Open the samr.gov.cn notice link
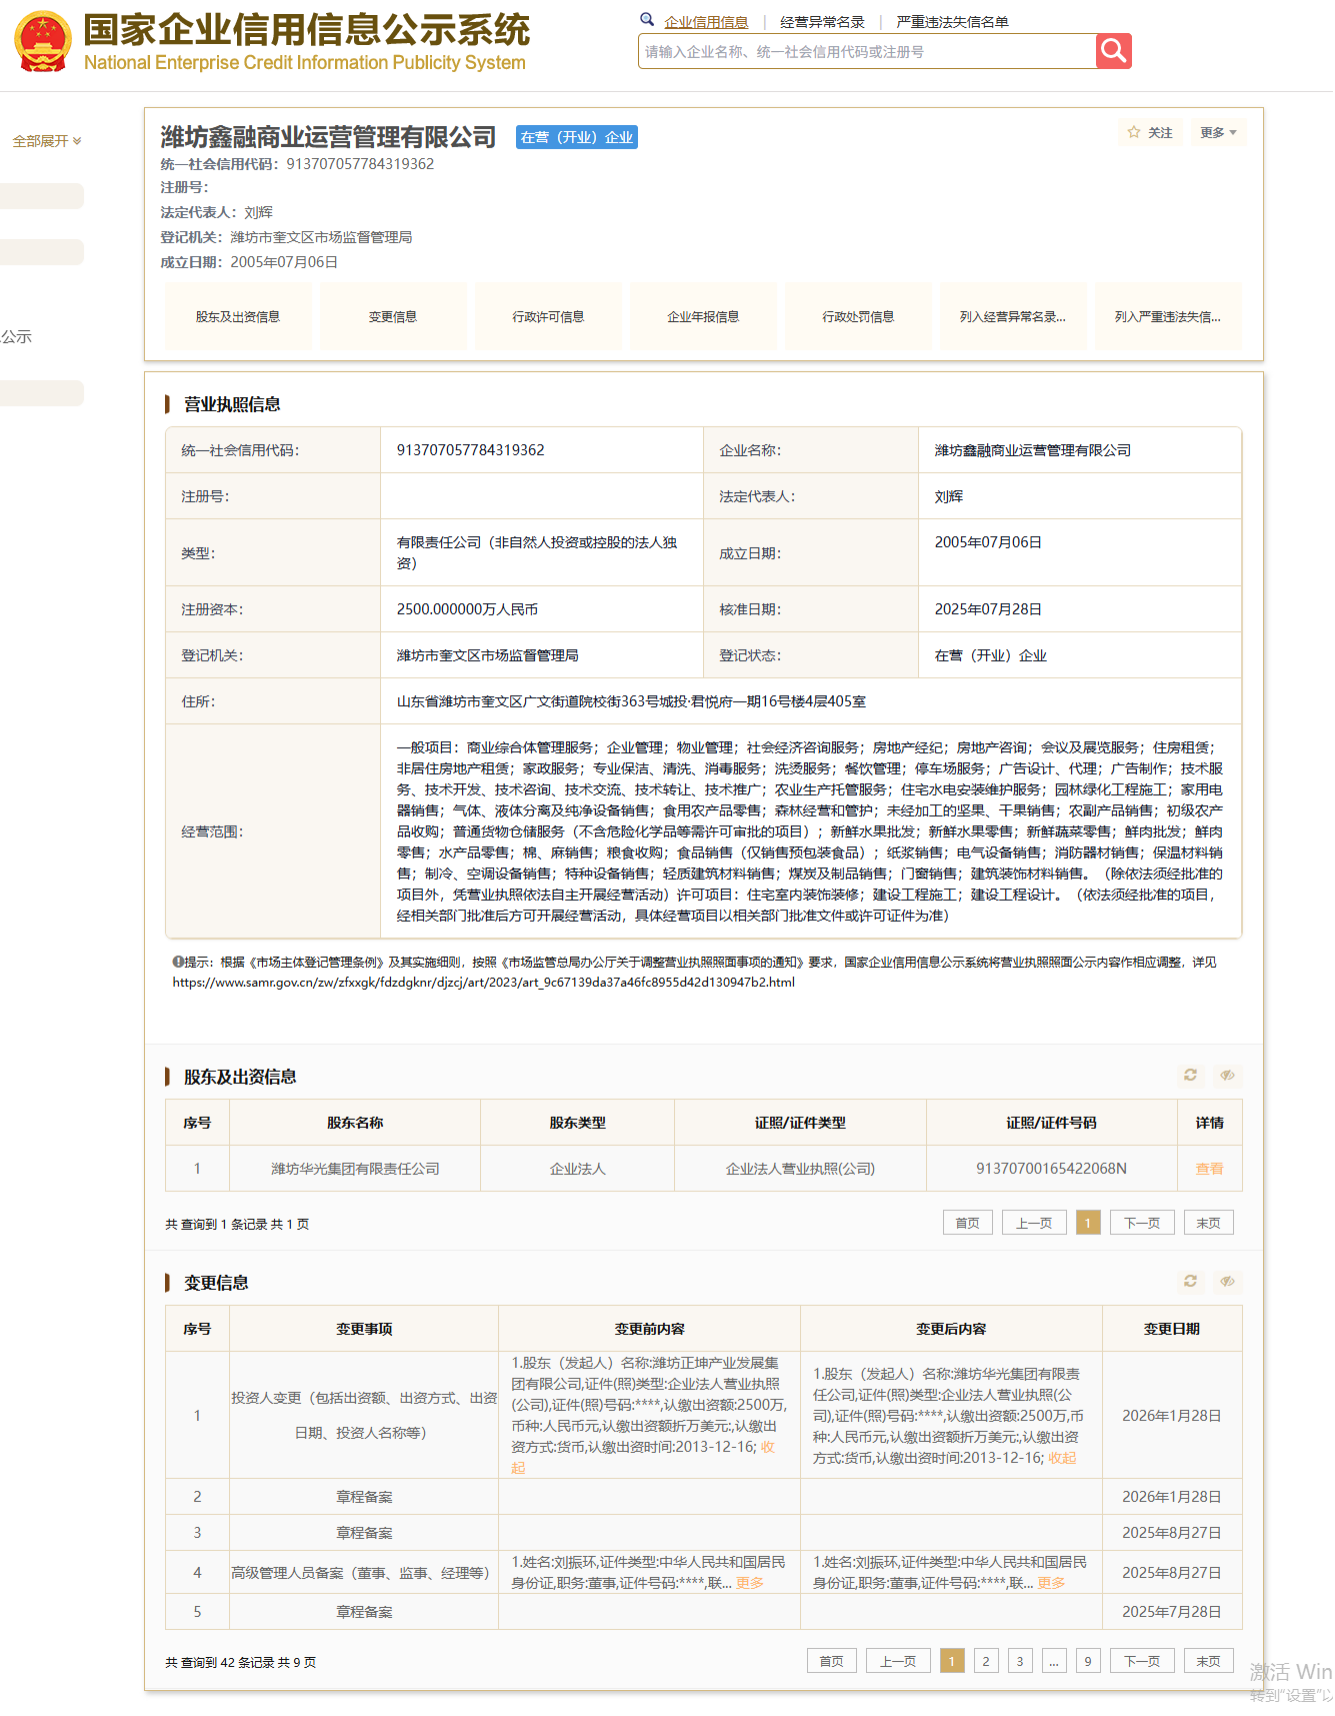 coord(484,982)
